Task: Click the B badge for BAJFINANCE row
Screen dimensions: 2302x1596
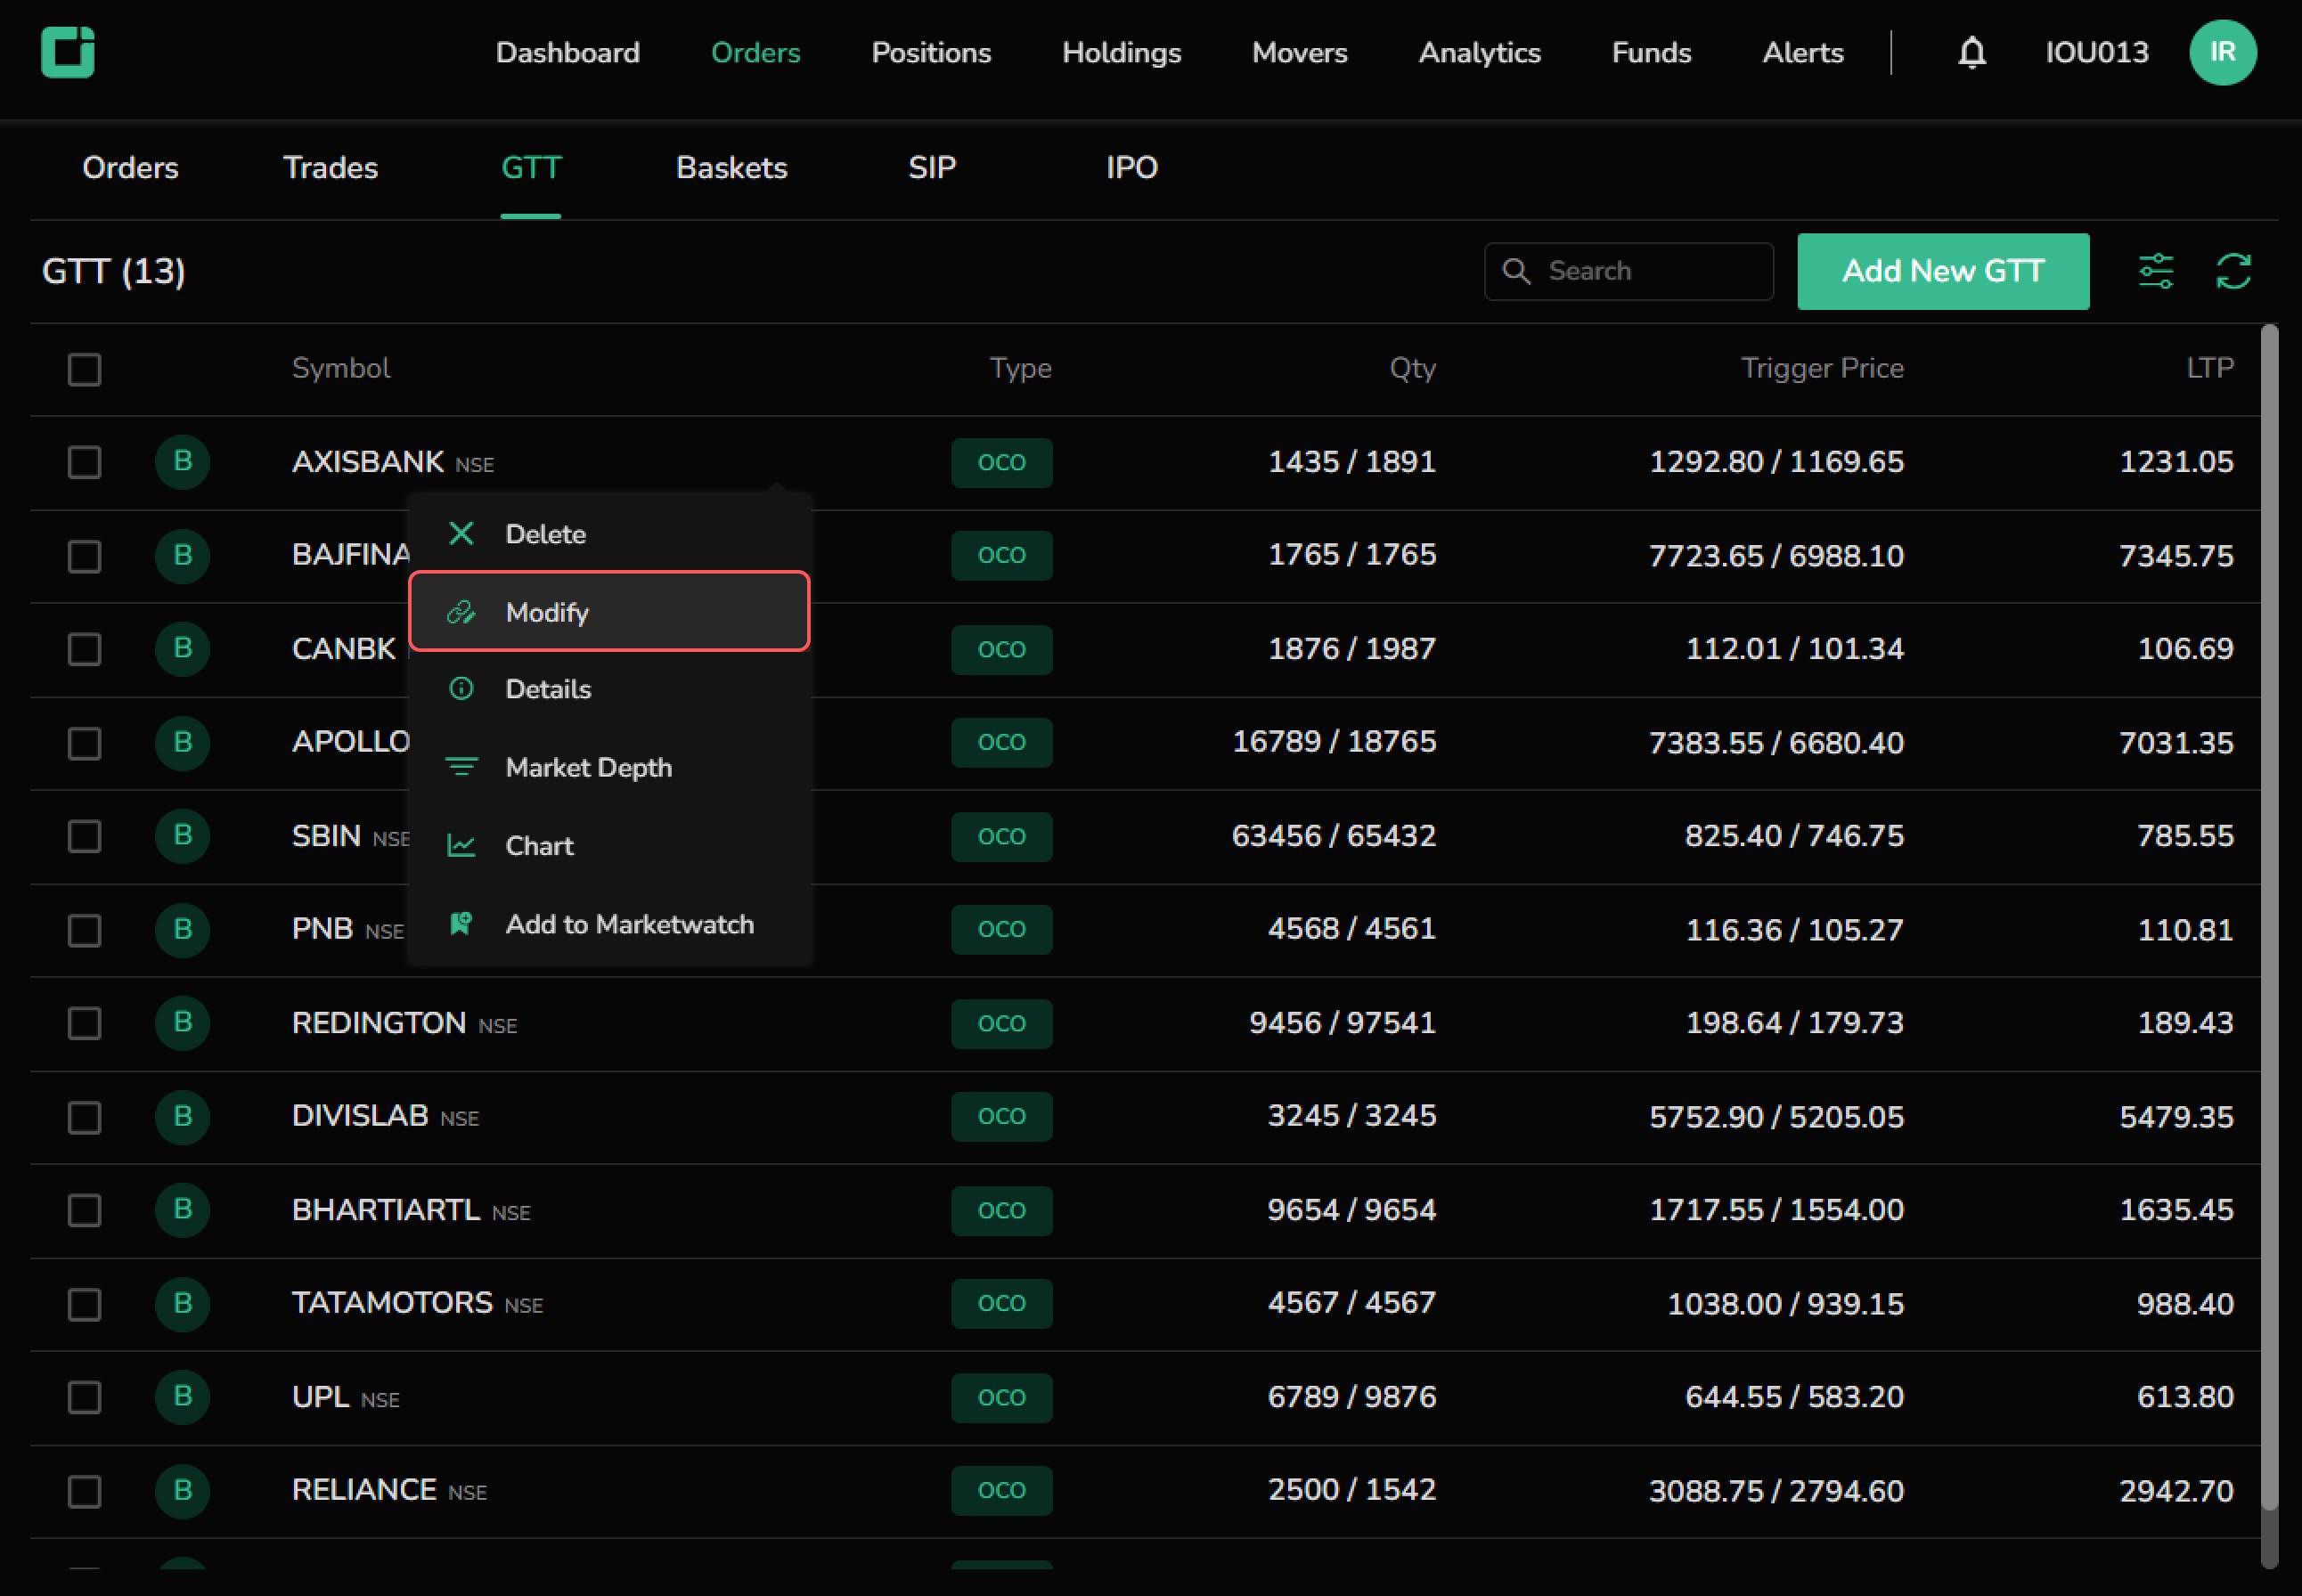Action: tap(182, 555)
